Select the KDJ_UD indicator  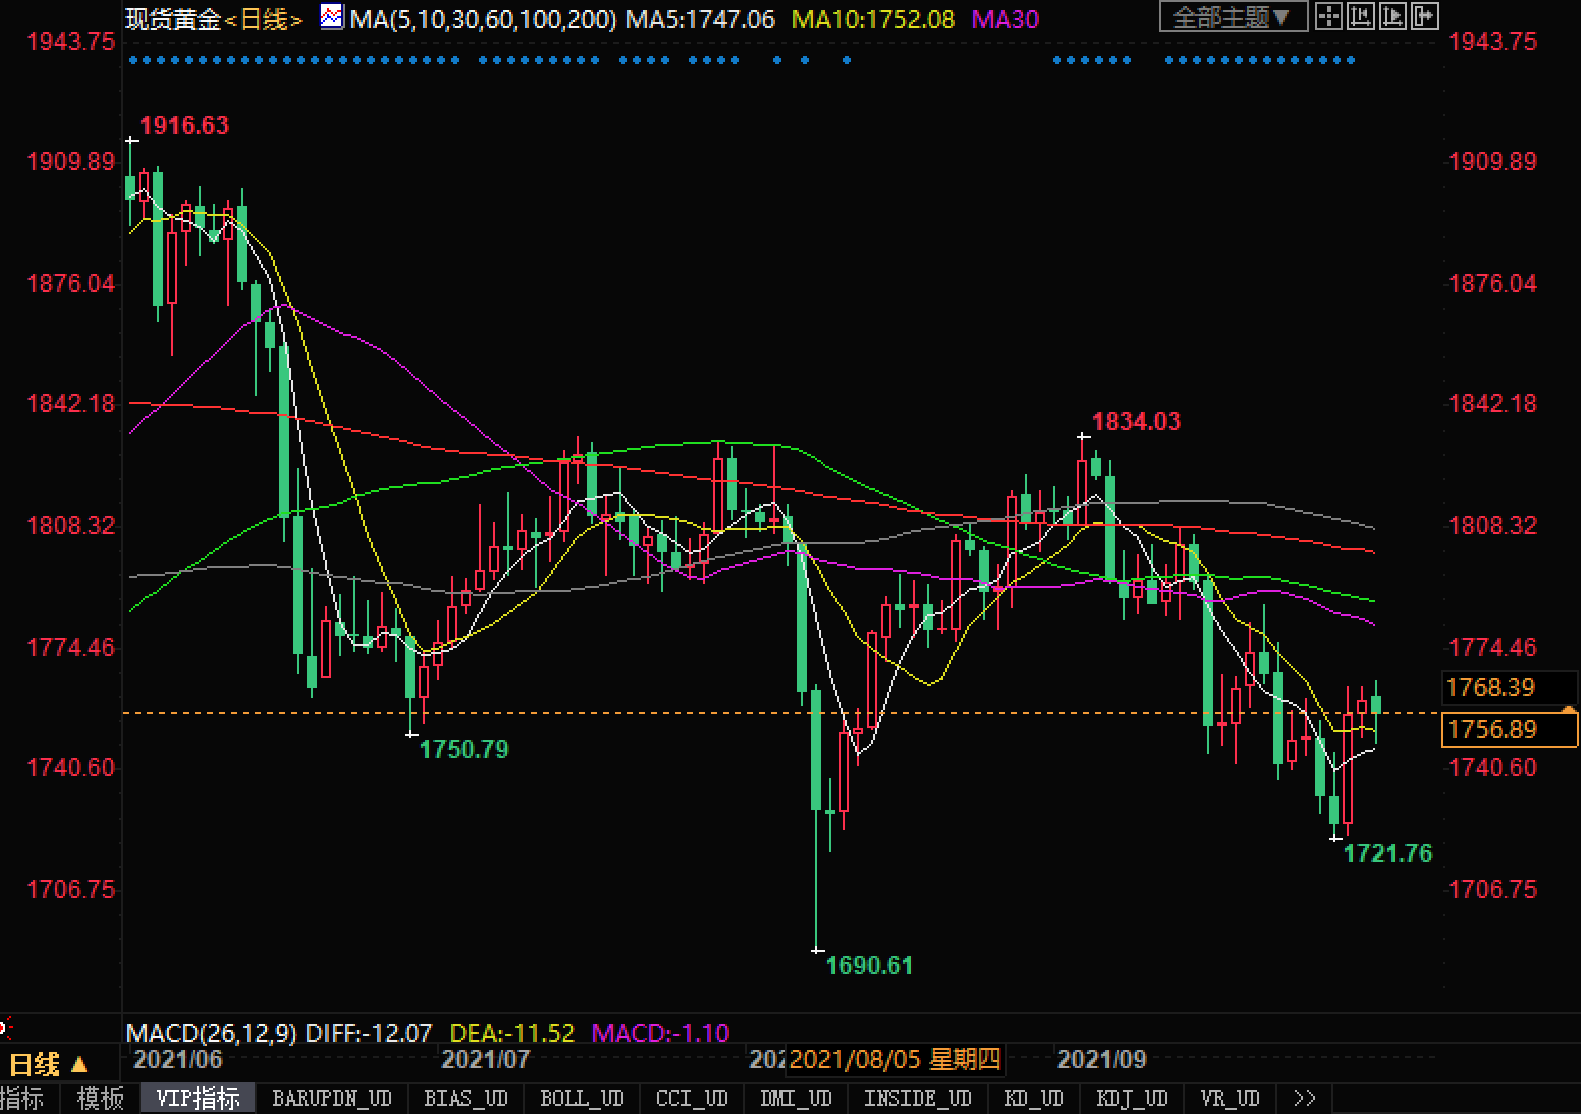(1131, 1098)
